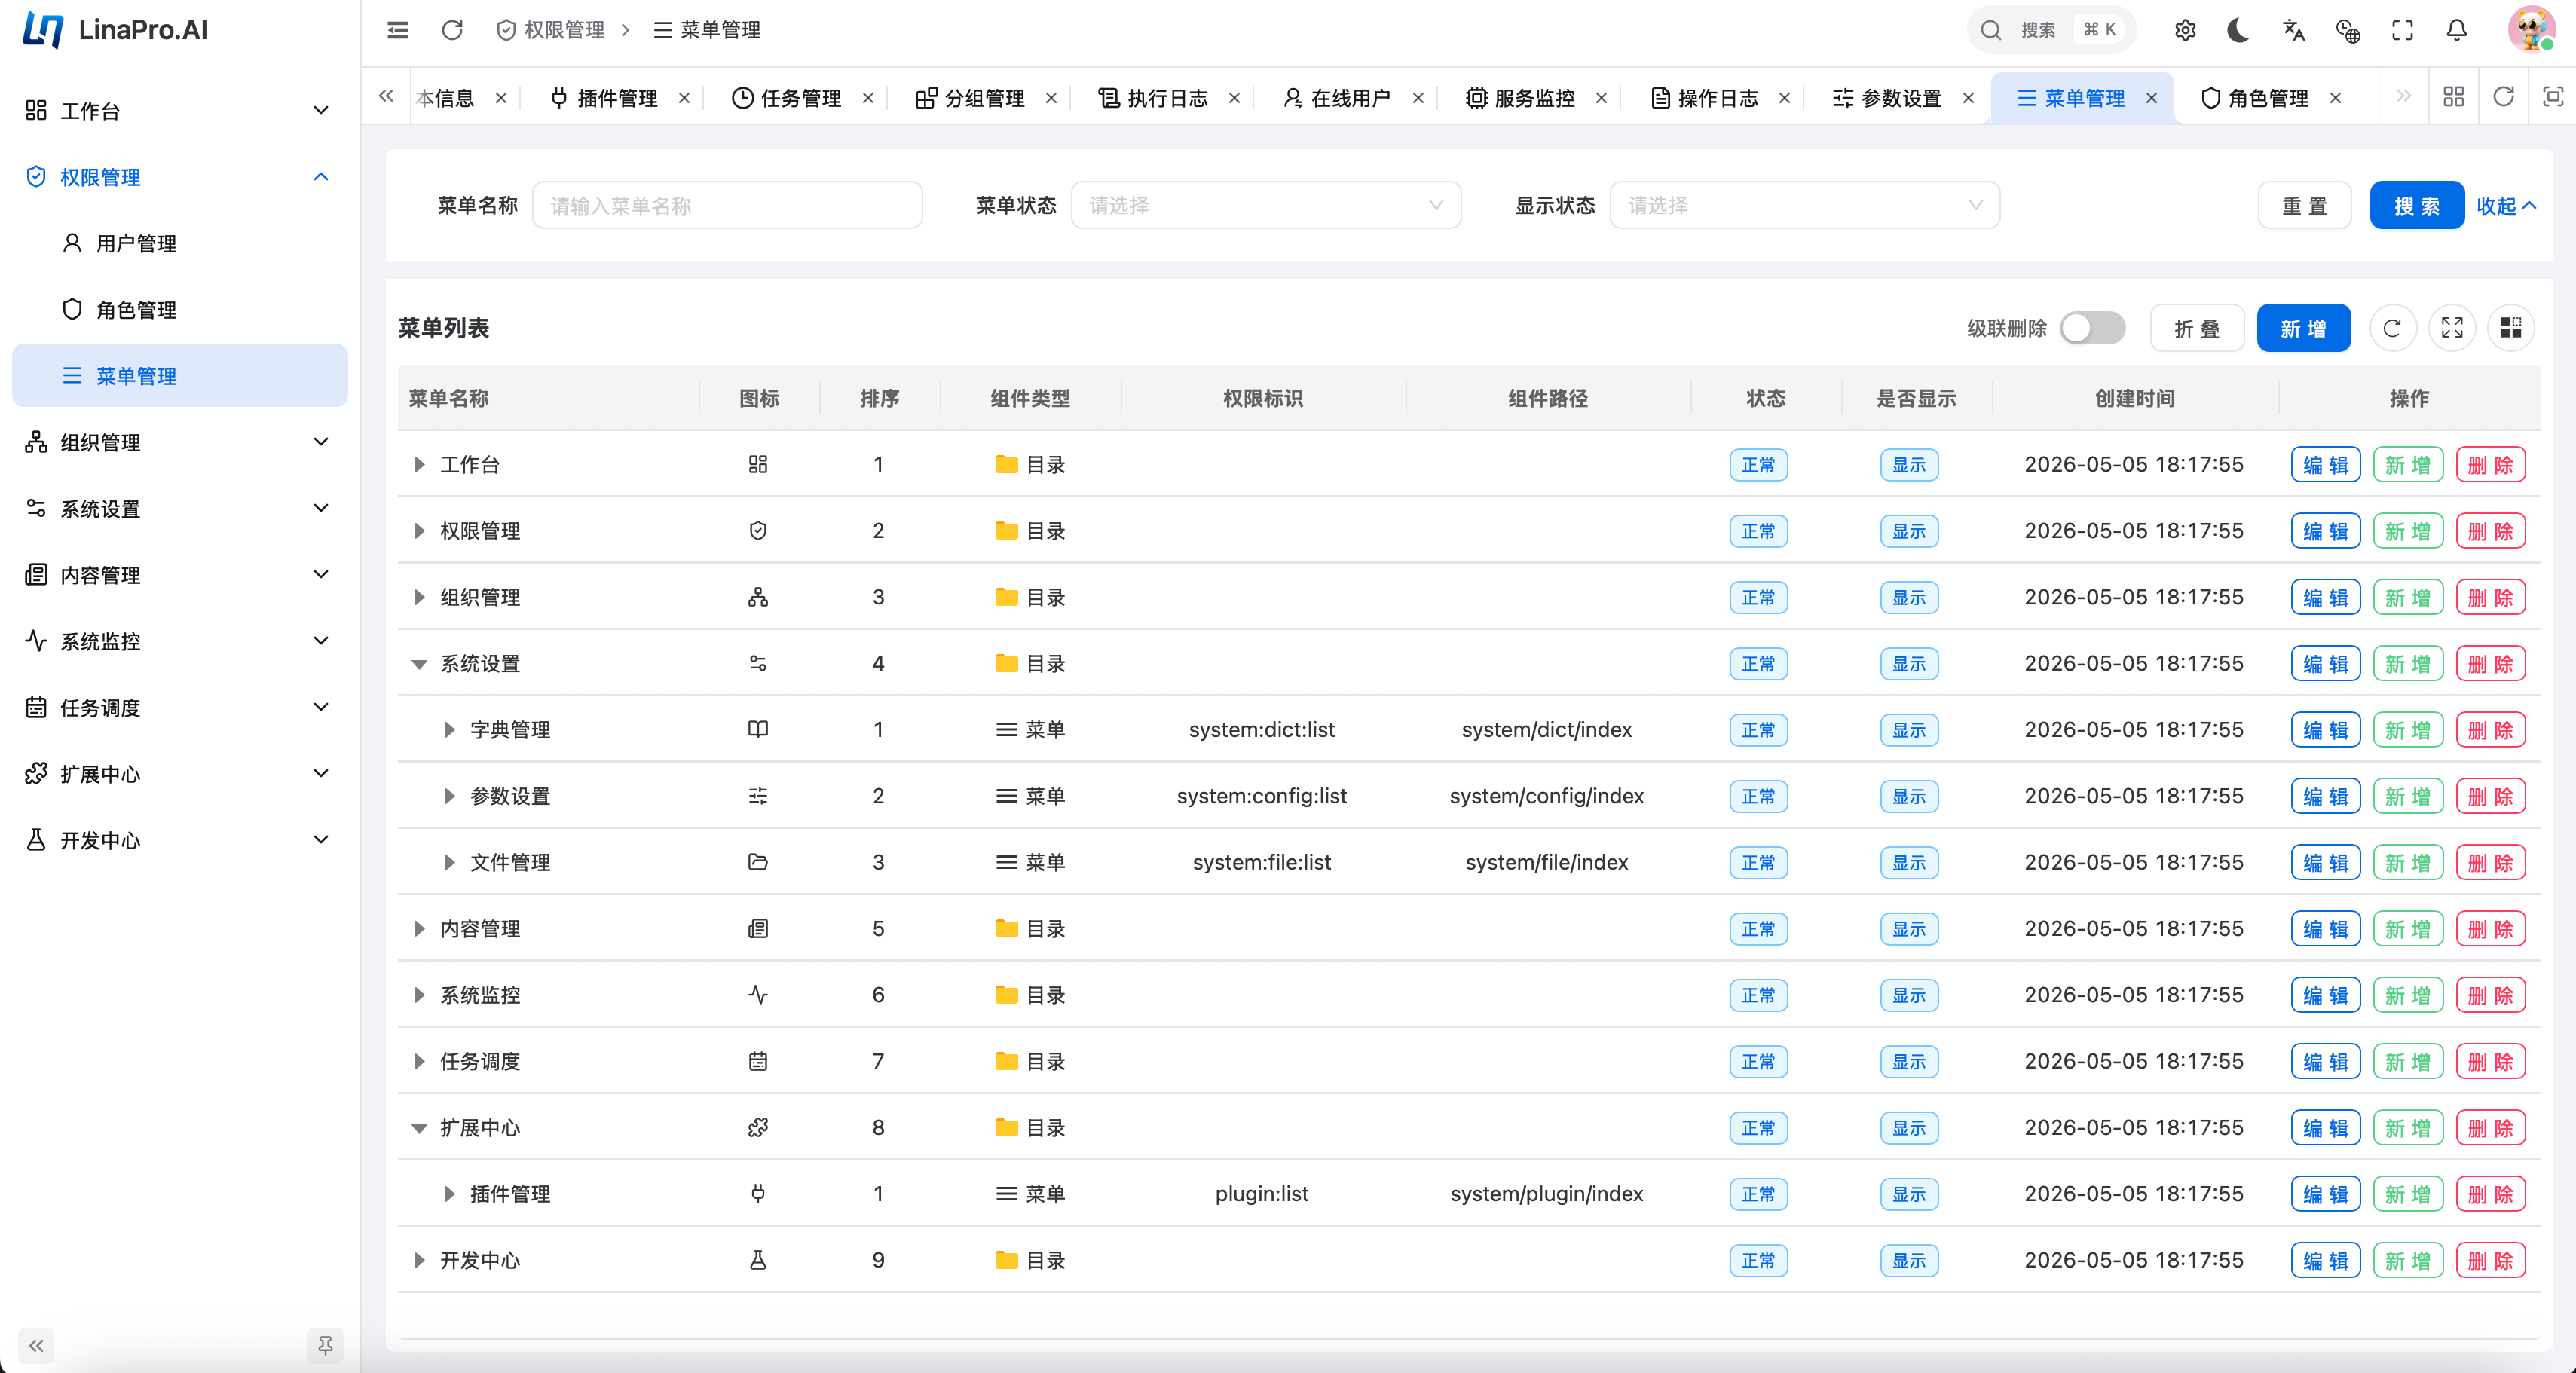Open the notifications bell
2576x1373 pixels.
[2456, 30]
